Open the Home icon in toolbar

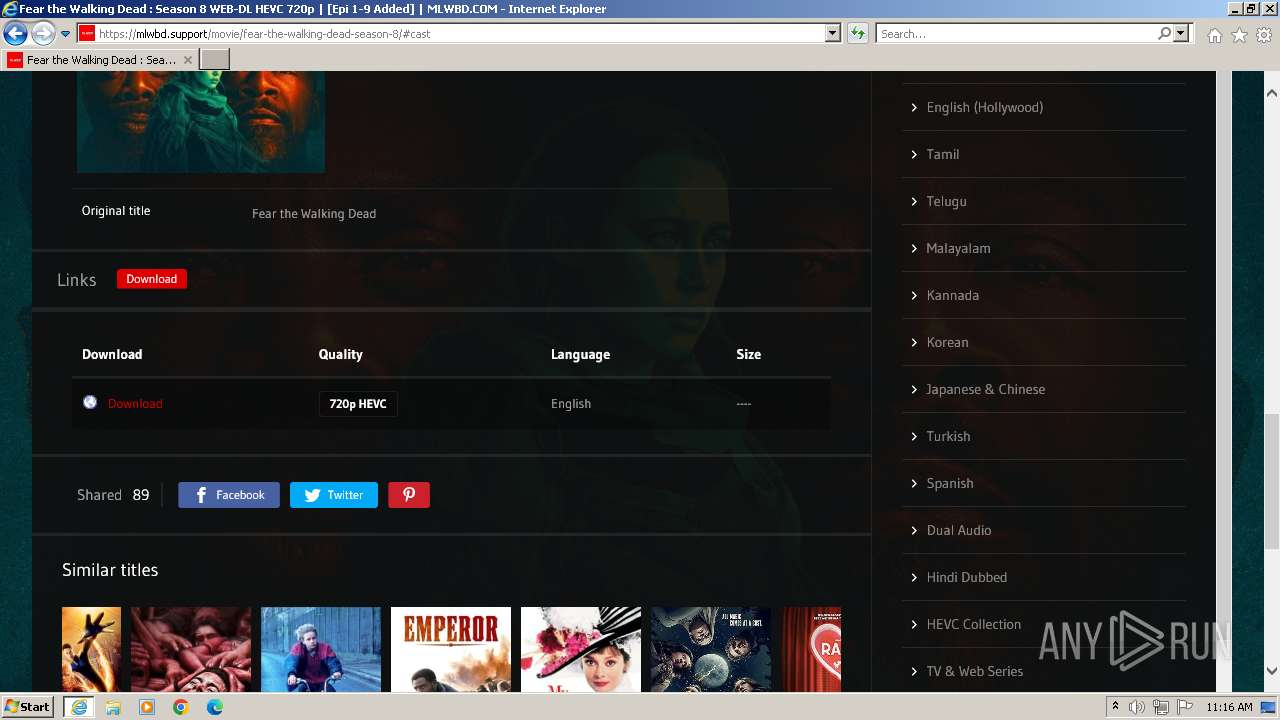[1214, 35]
